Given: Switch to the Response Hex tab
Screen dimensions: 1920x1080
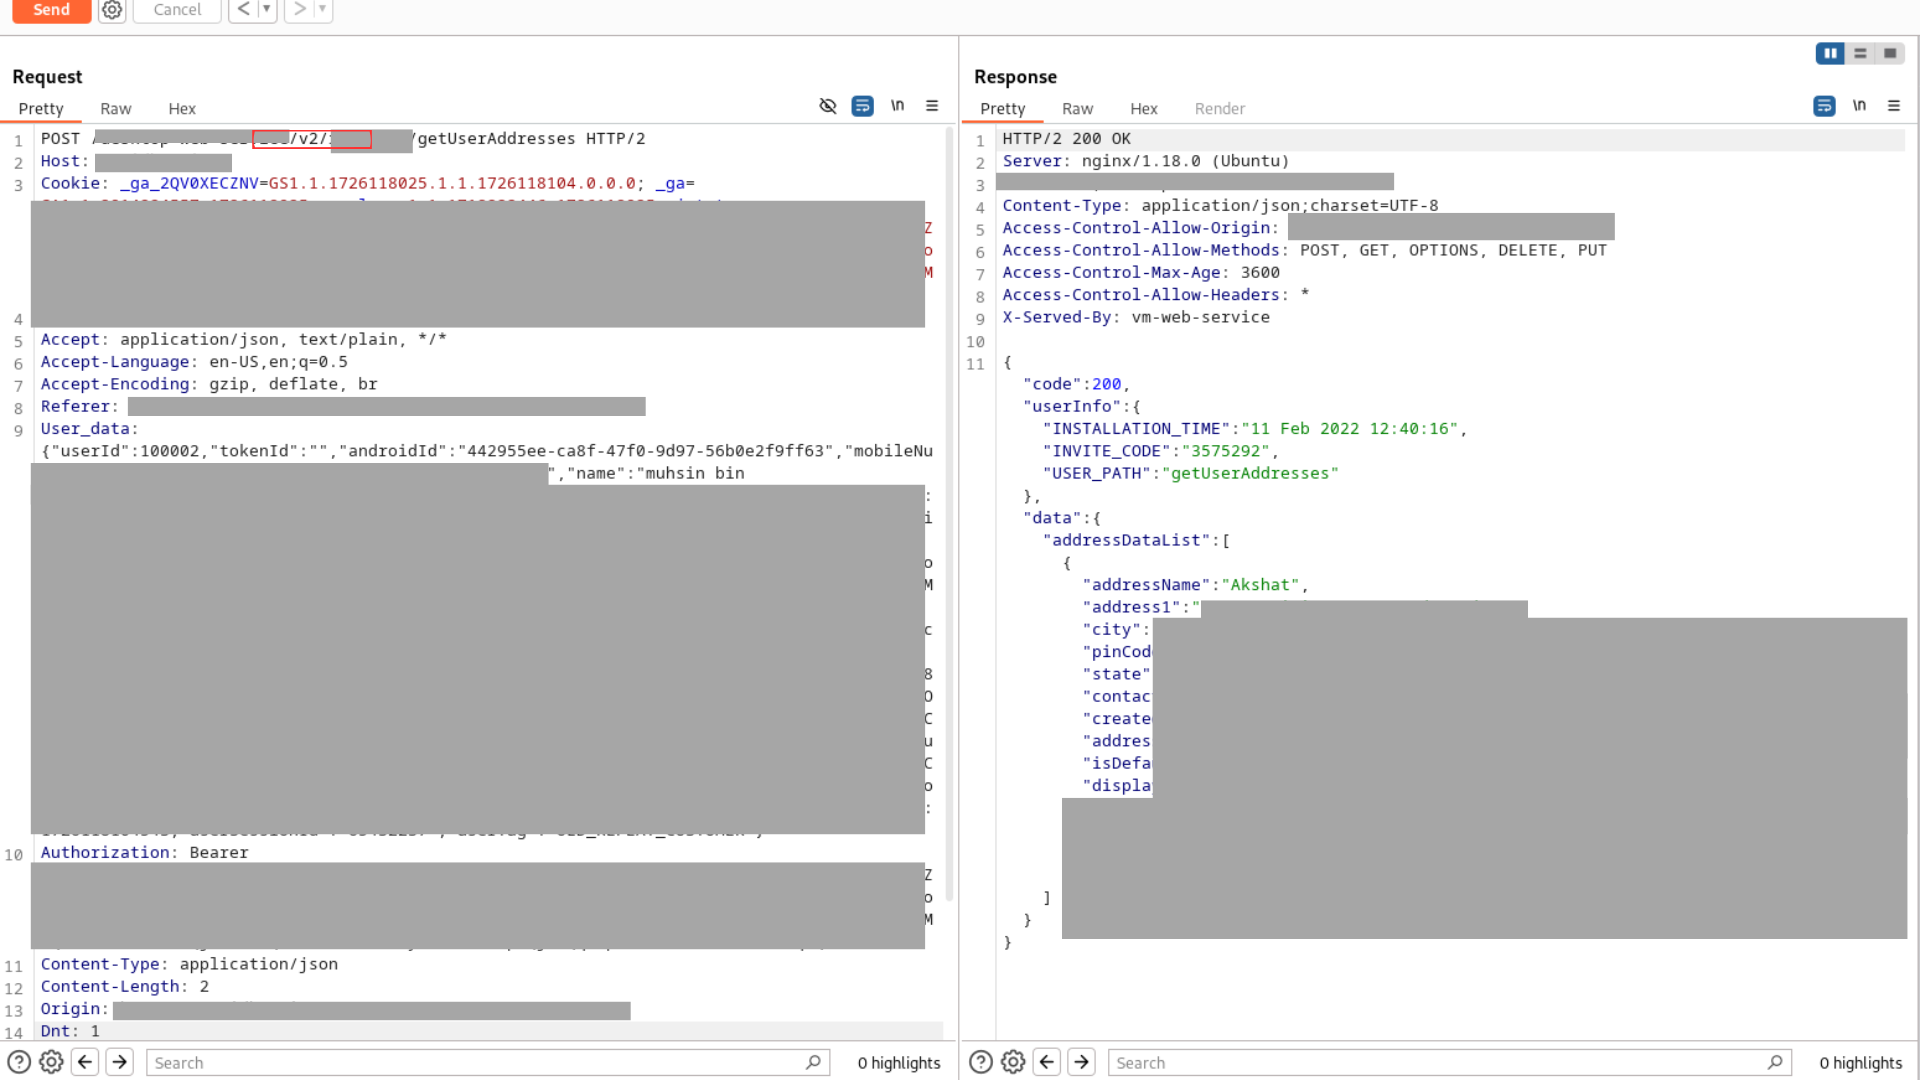Looking at the screenshot, I should coord(1144,108).
